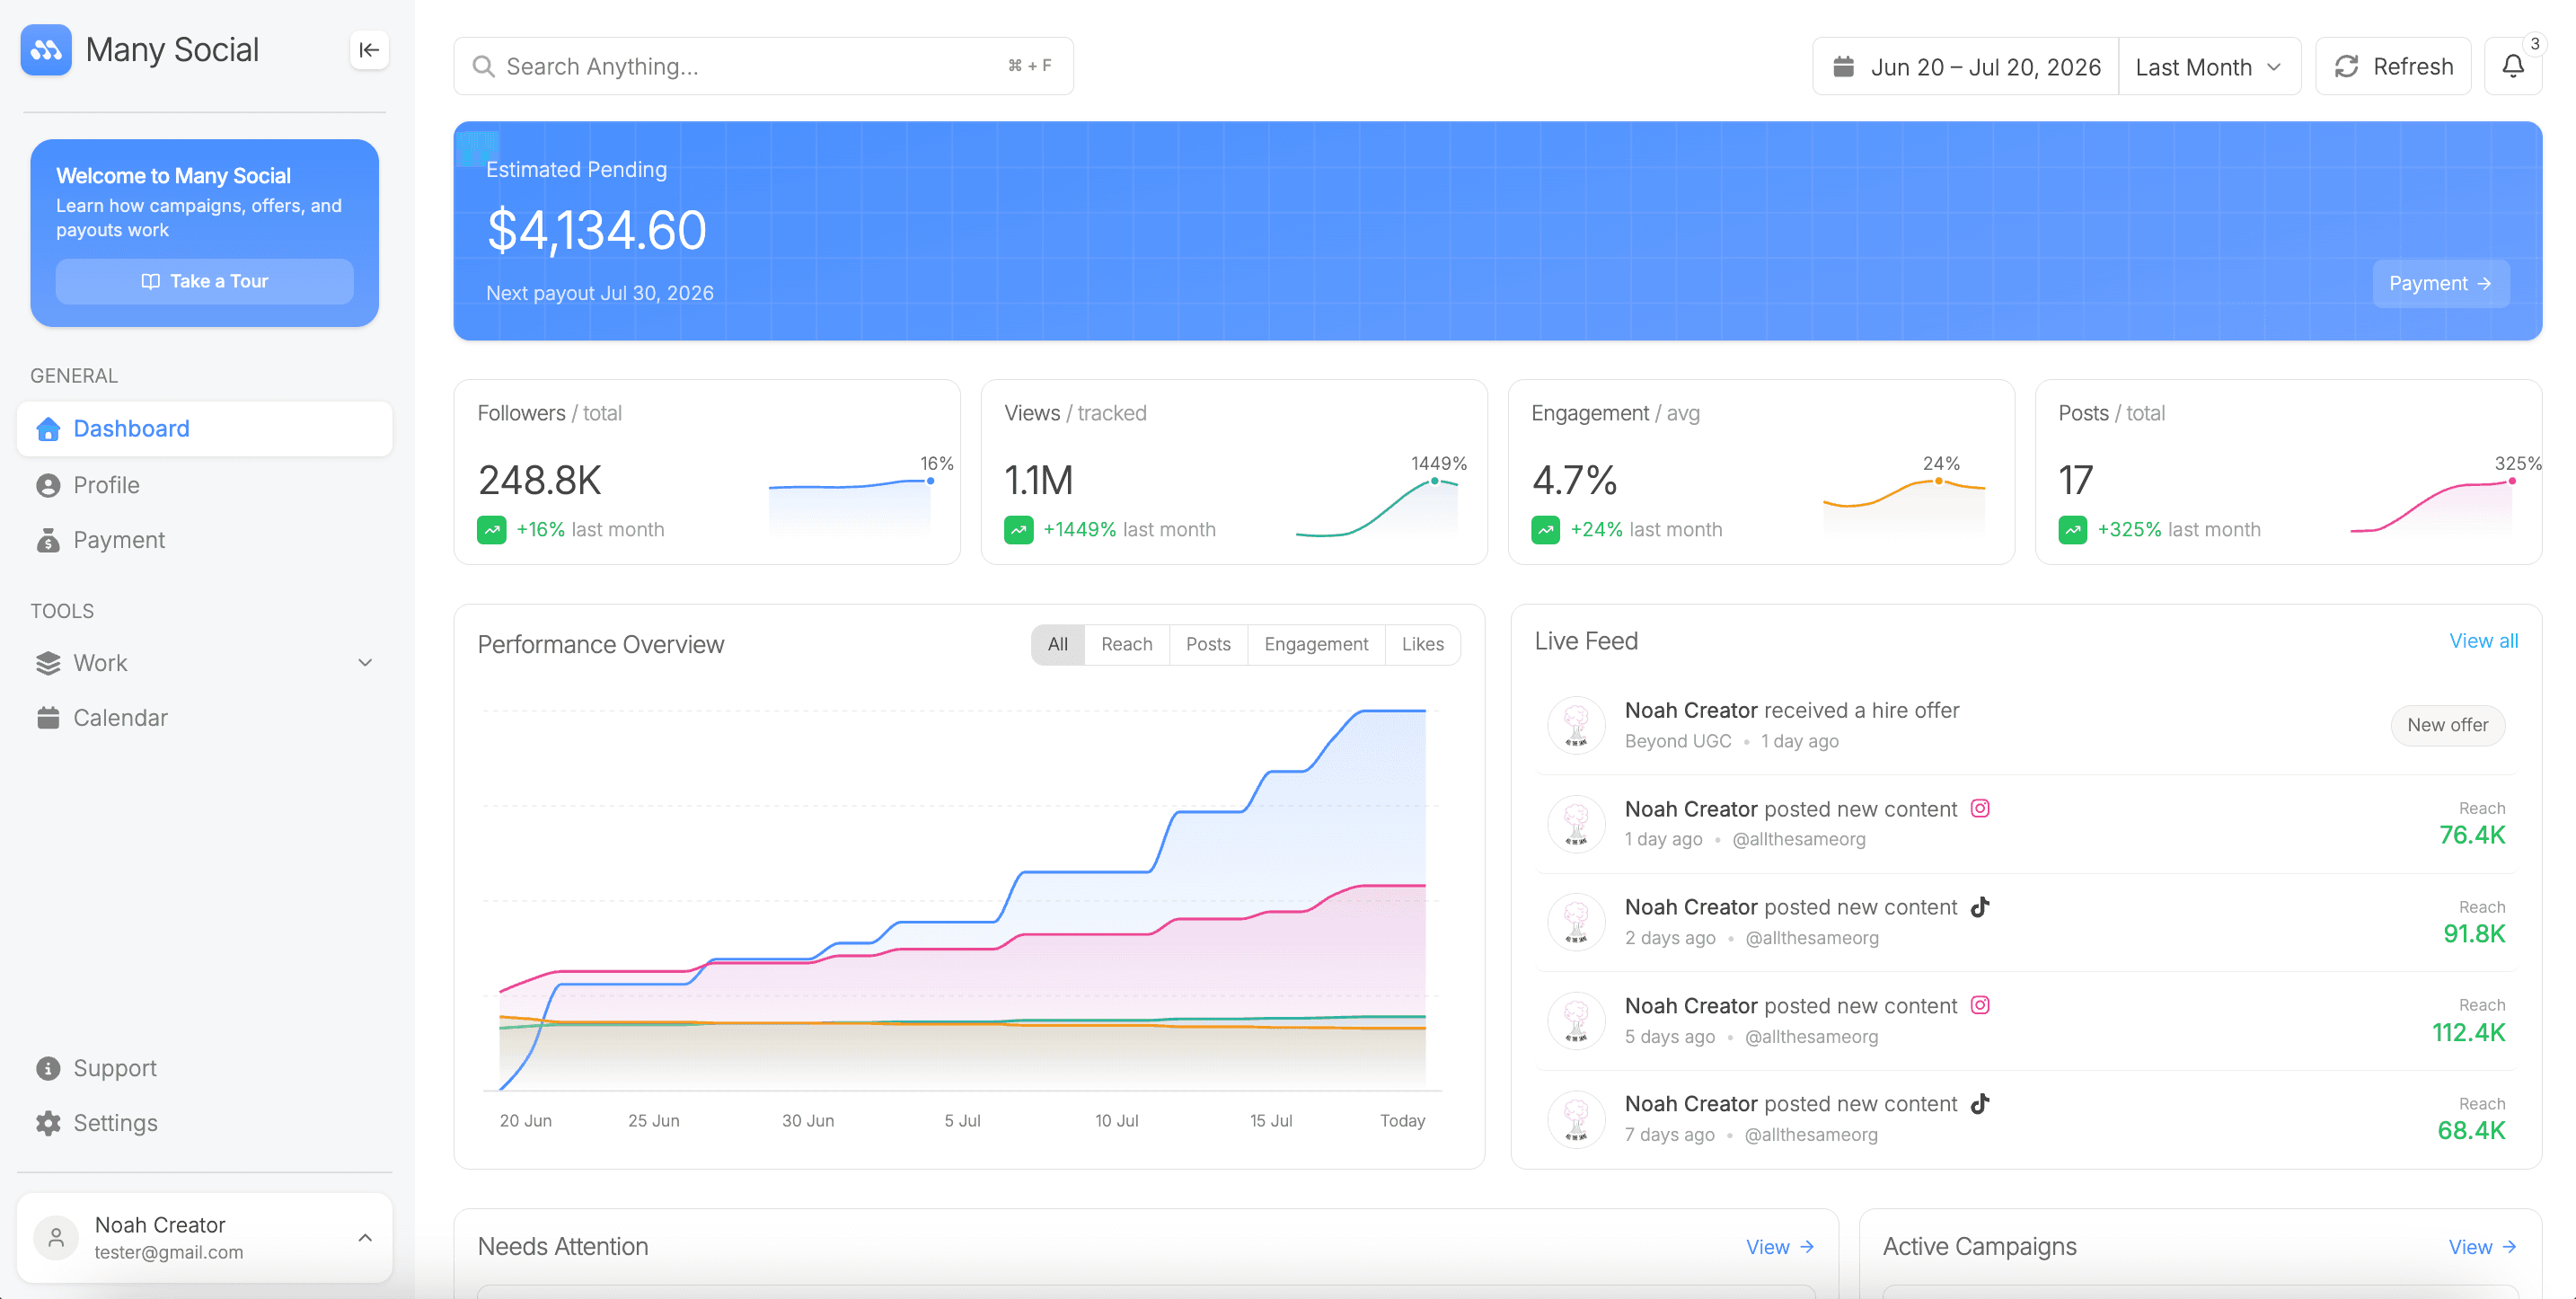The height and width of the screenshot is (1299, 2576).
Task: Collapse the sidebar with the arrow icon
Action: point(369,50)
